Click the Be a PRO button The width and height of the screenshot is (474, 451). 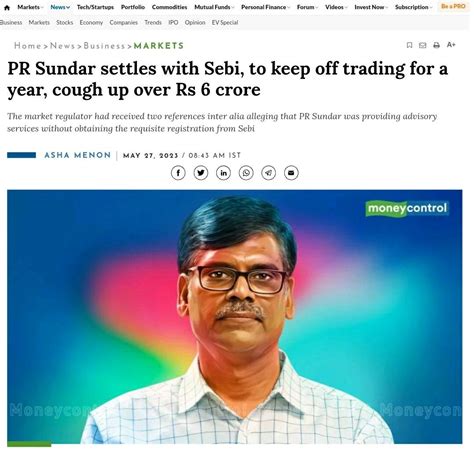[x=453, y=6]
